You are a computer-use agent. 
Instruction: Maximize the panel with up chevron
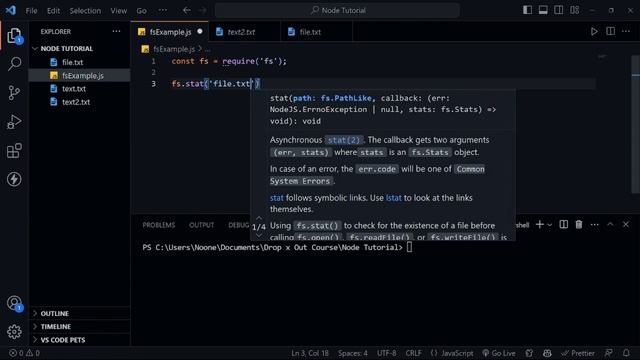click(610, 224)
